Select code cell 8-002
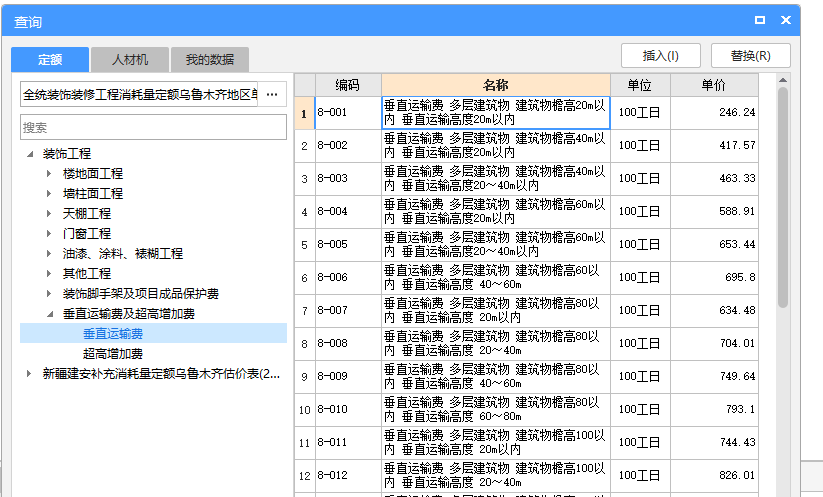The height and width of the screenshot is (497, 823). [x=348, y=146]
